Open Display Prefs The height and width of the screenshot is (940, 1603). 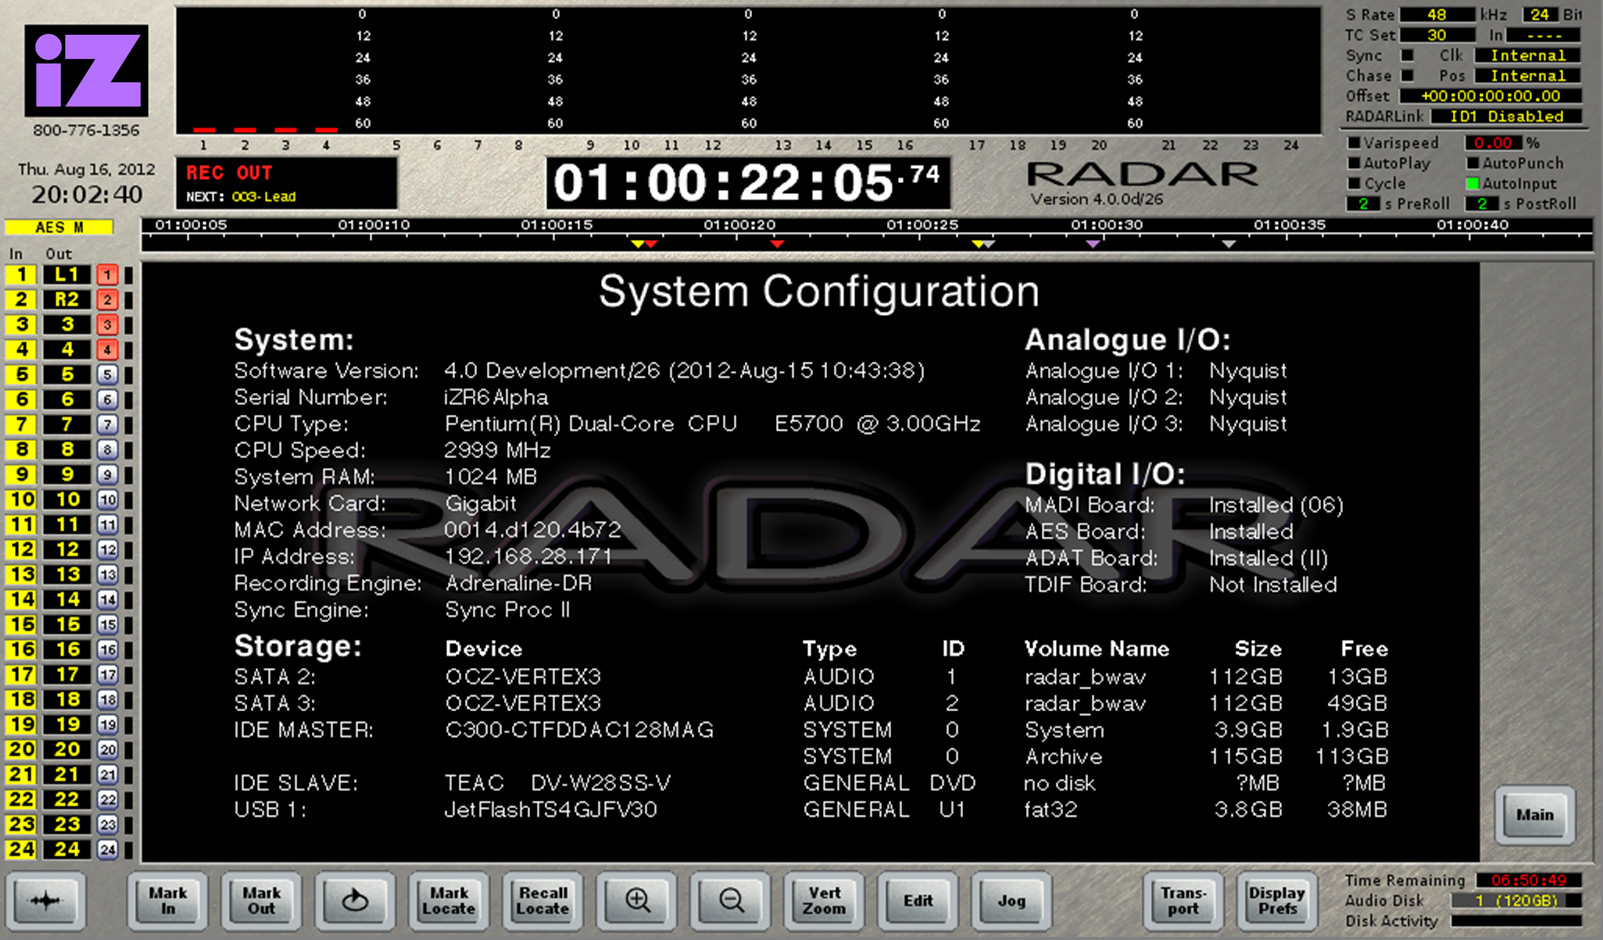pos(1277,901)
